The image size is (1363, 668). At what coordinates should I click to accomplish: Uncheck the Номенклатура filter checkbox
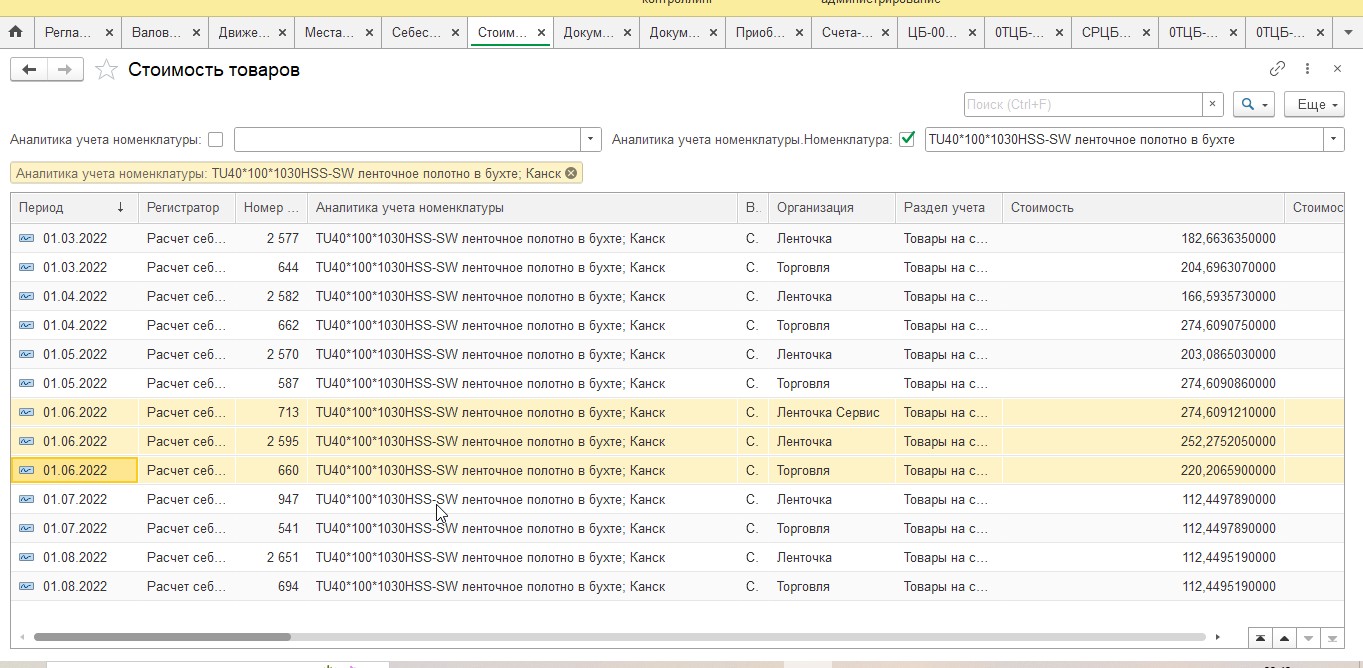point(907,140)
